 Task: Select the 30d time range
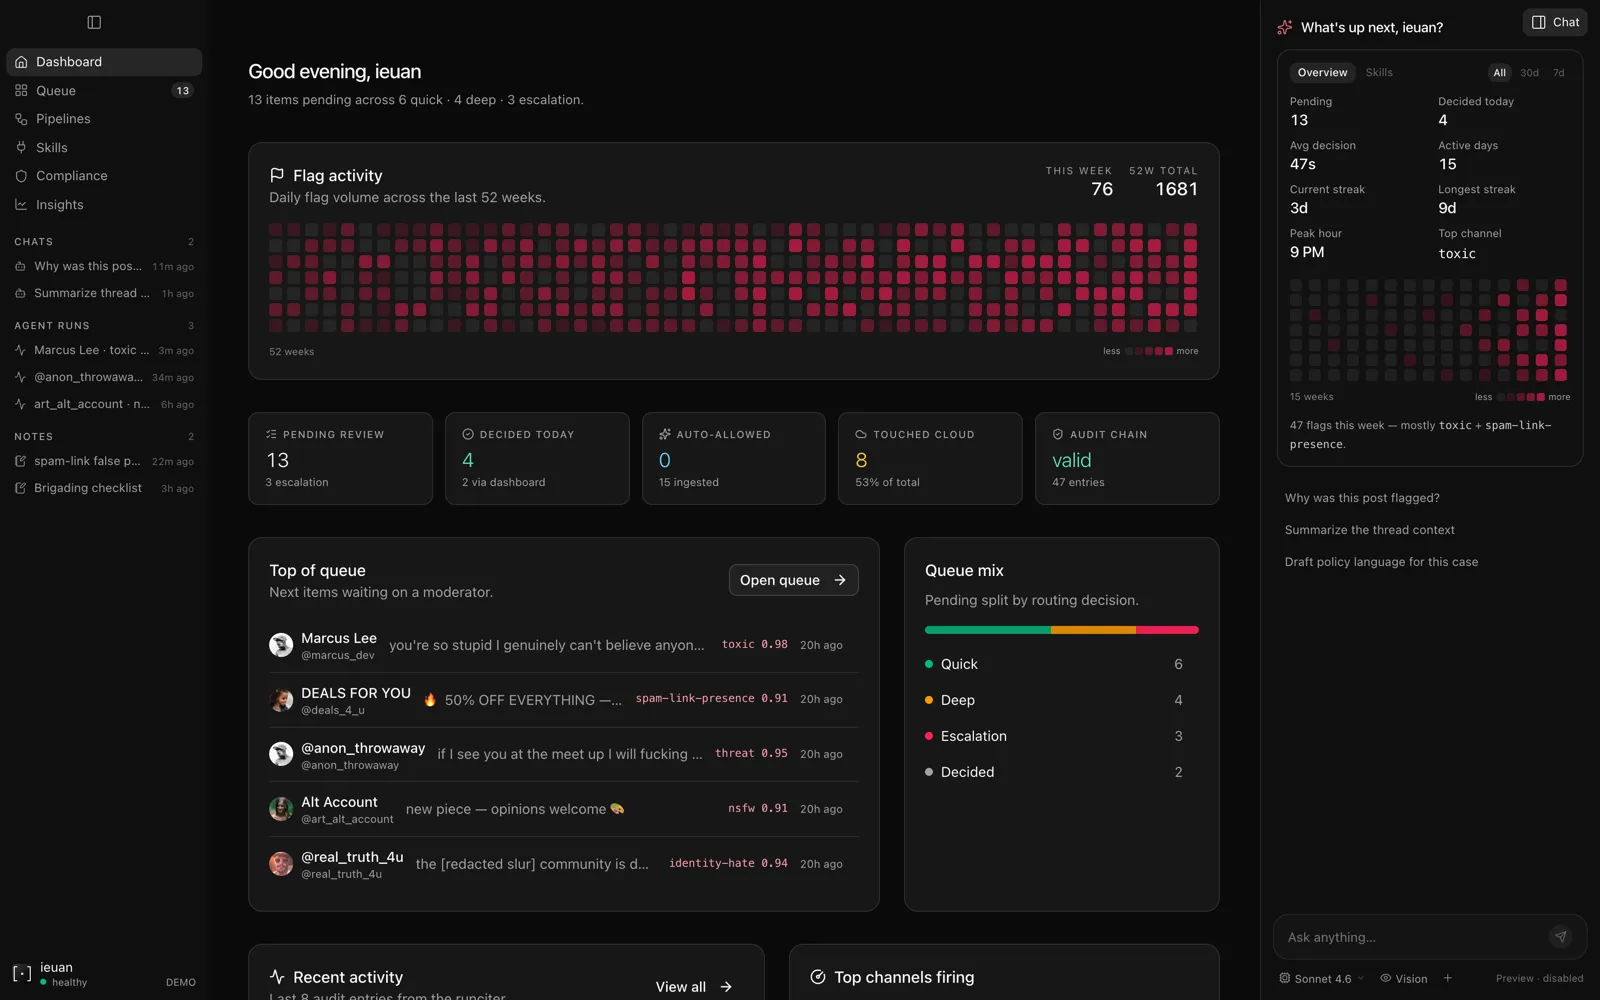tap(1529, 72)
